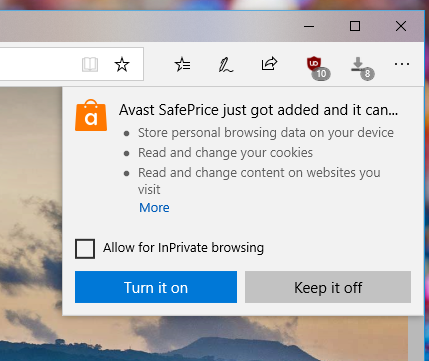
Task: Click the orange Avast SafePrice bag icon
Action: pos(91,115)
